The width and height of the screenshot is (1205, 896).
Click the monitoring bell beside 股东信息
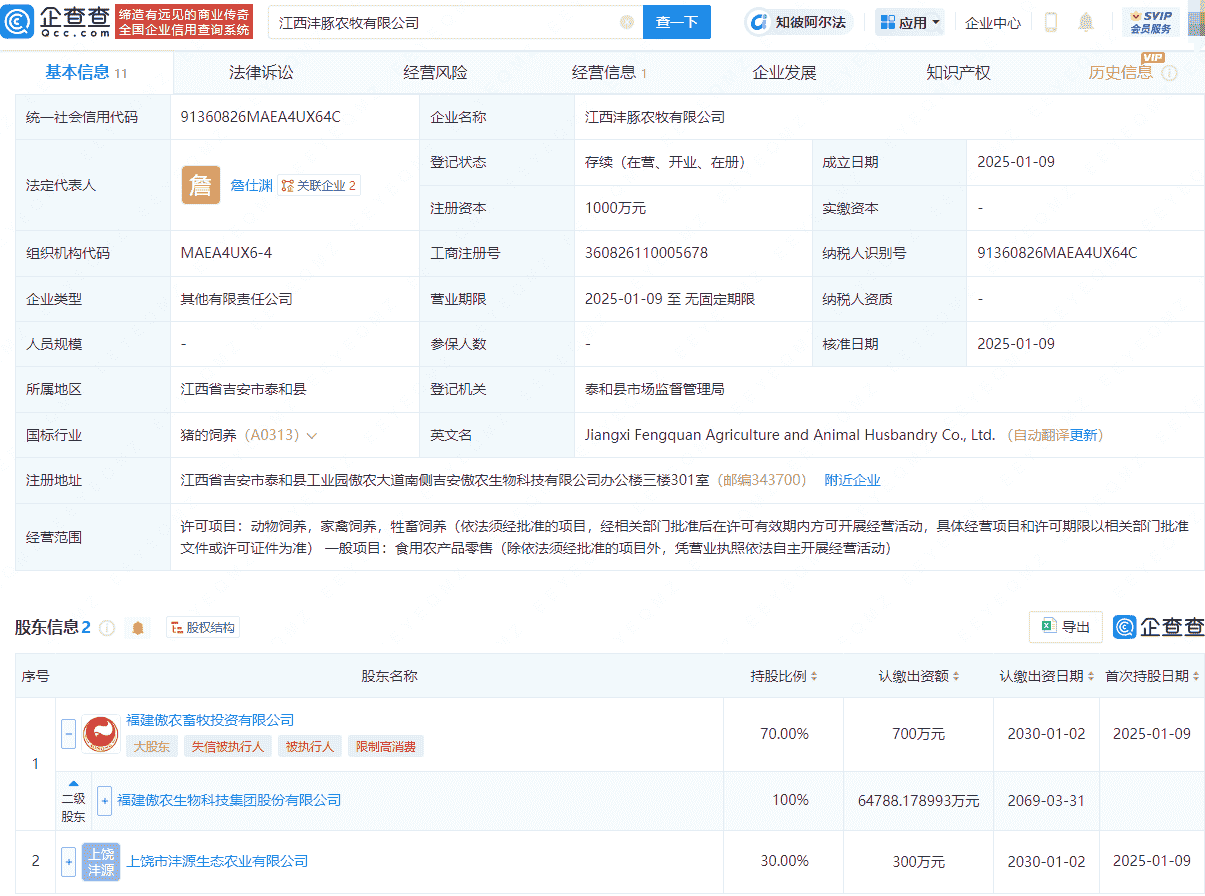[x=137, y=627]
